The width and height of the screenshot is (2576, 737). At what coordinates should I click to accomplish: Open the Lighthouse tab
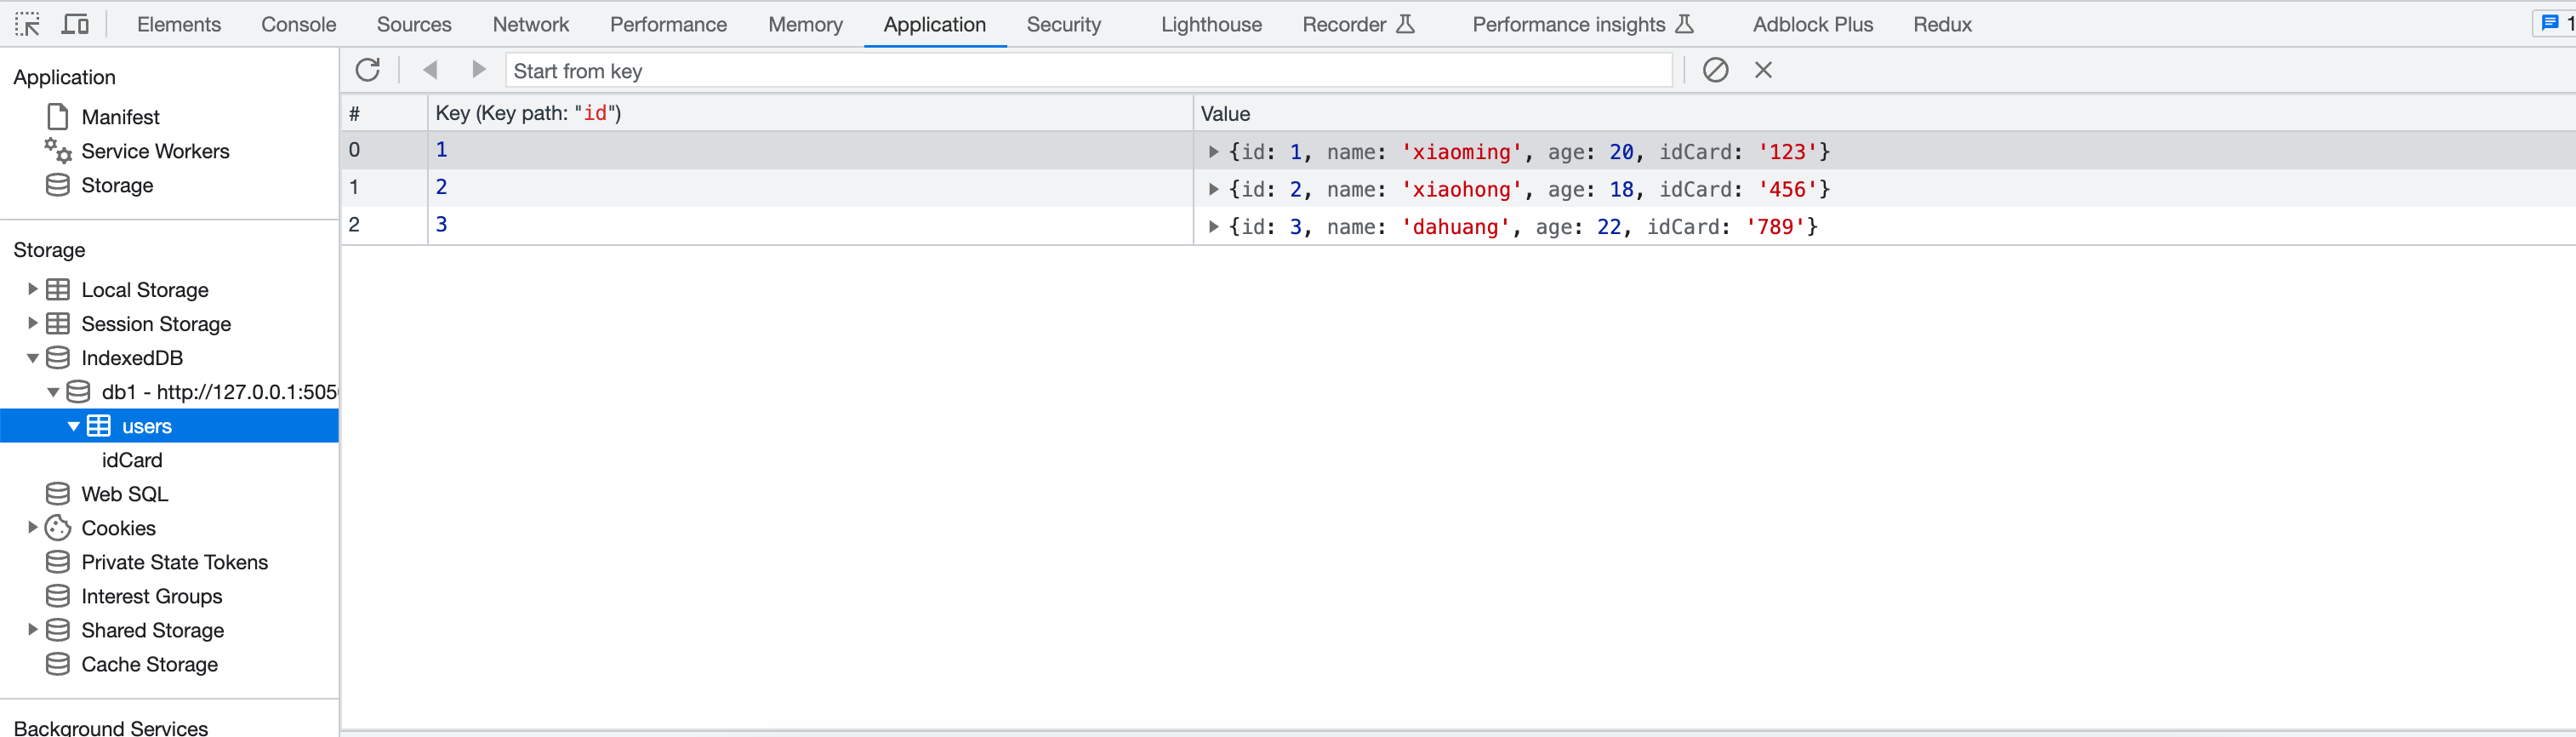[1211, 24]
